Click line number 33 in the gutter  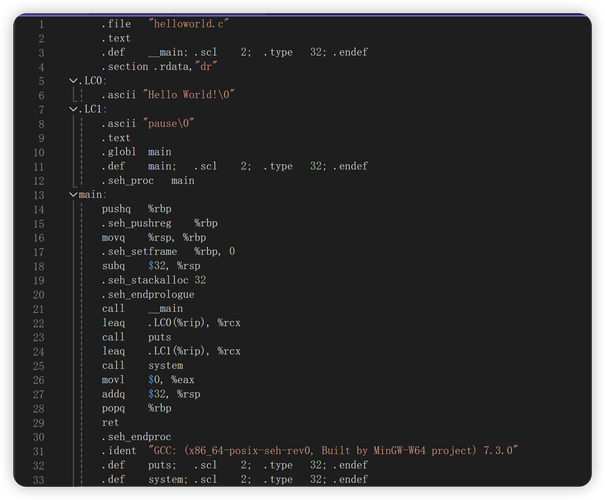point(38,480)
